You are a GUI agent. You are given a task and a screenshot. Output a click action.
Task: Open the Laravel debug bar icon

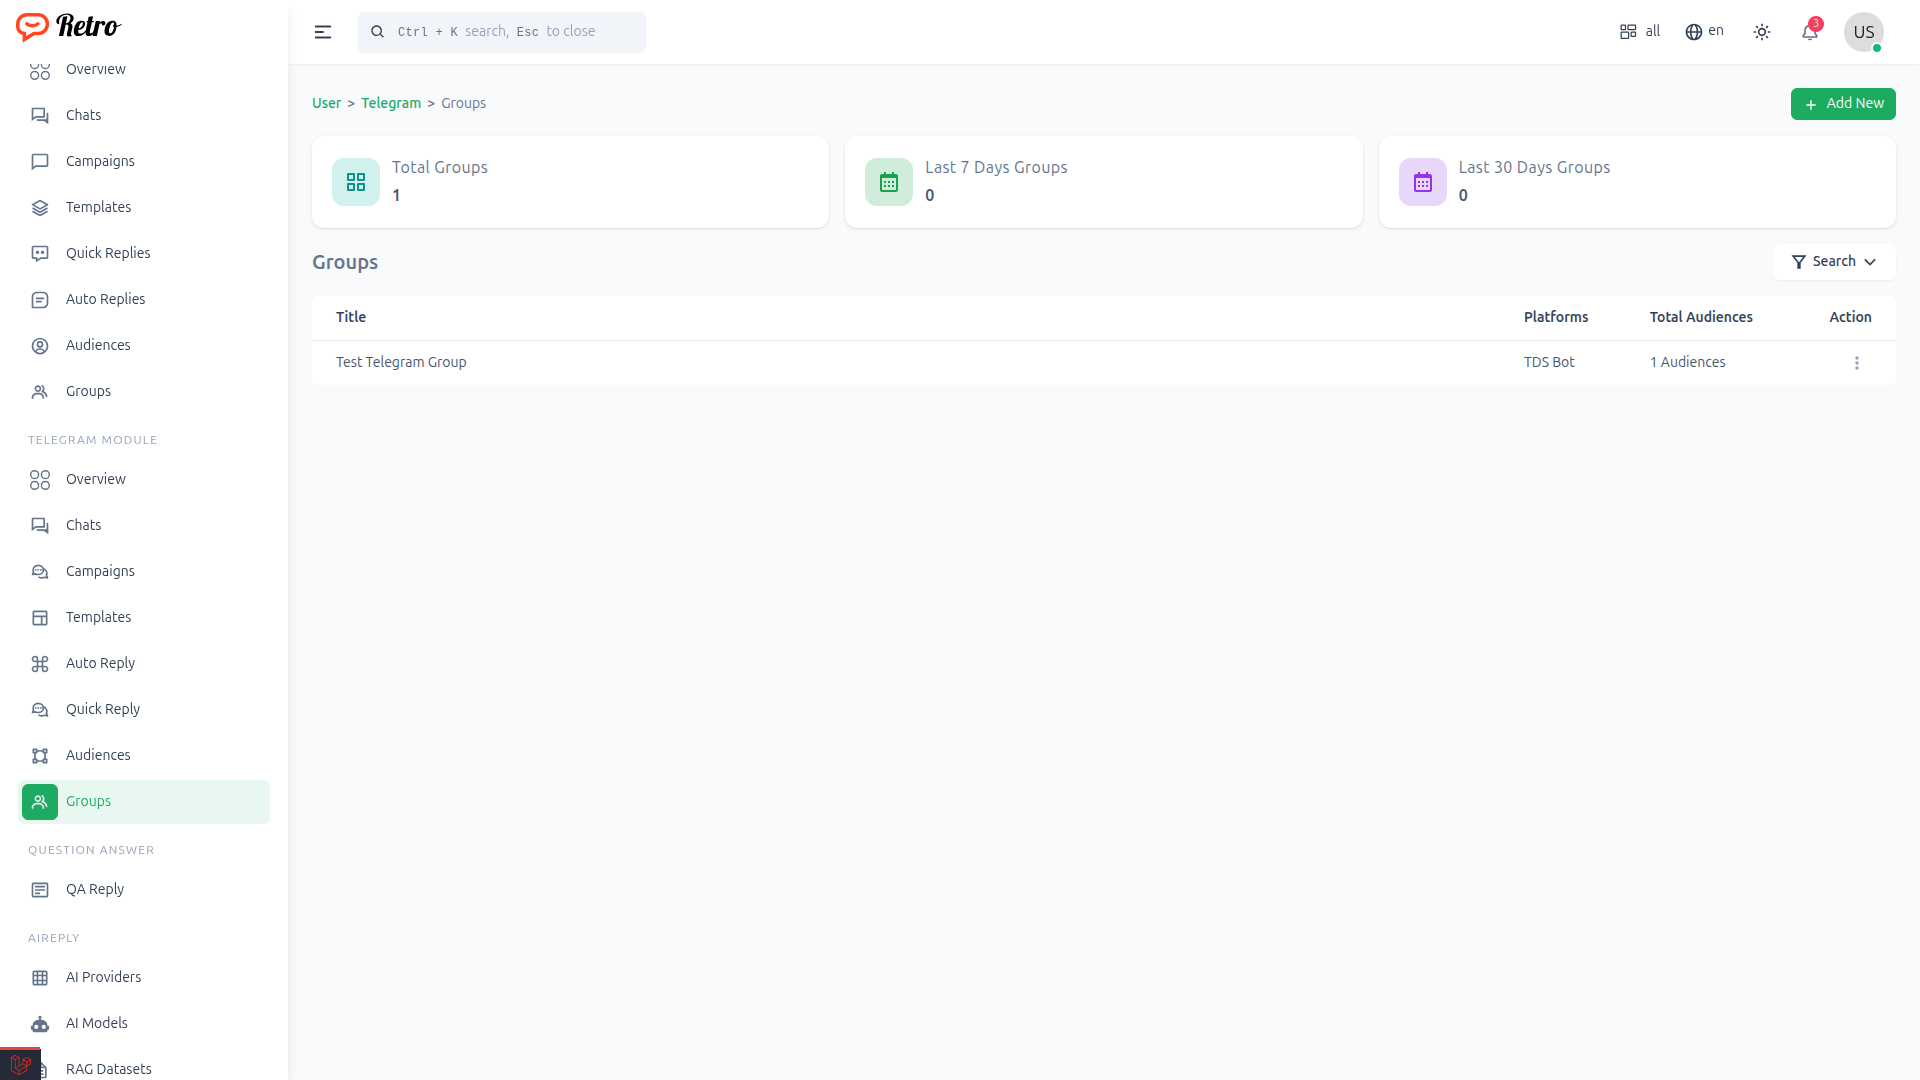click(20, 1064)
